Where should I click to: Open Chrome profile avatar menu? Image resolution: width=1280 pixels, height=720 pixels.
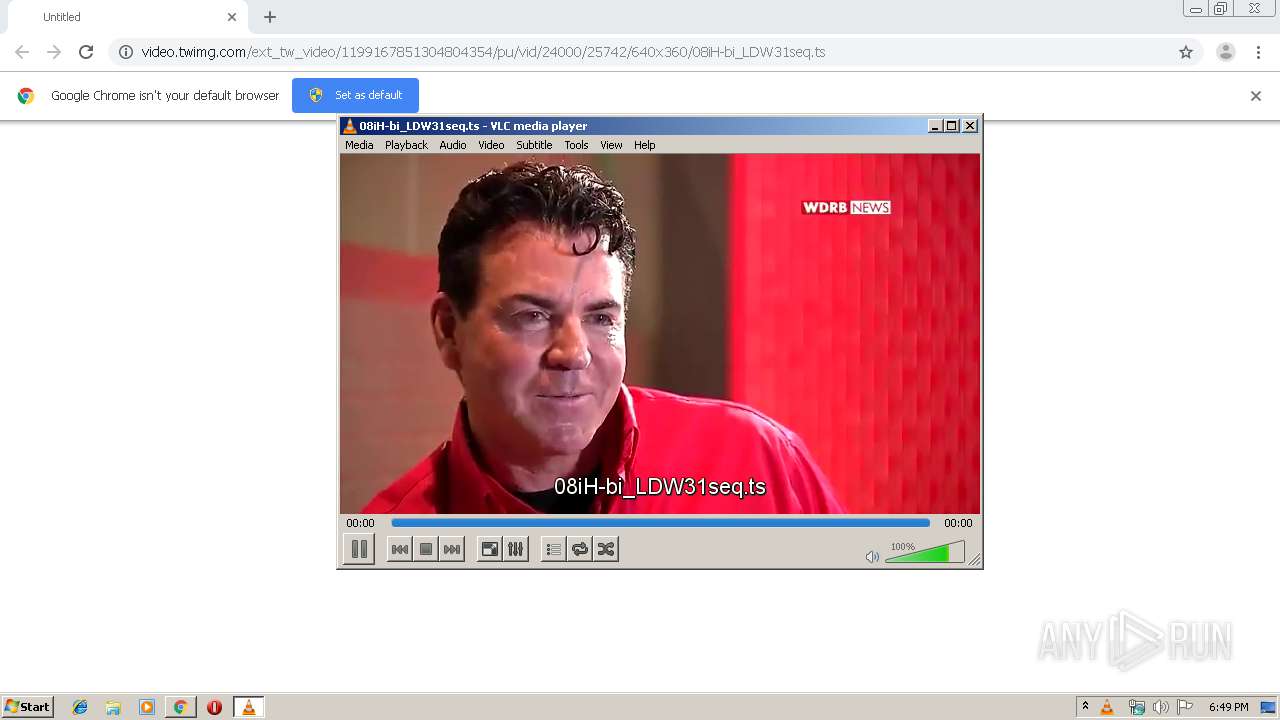click(1226, 52)
